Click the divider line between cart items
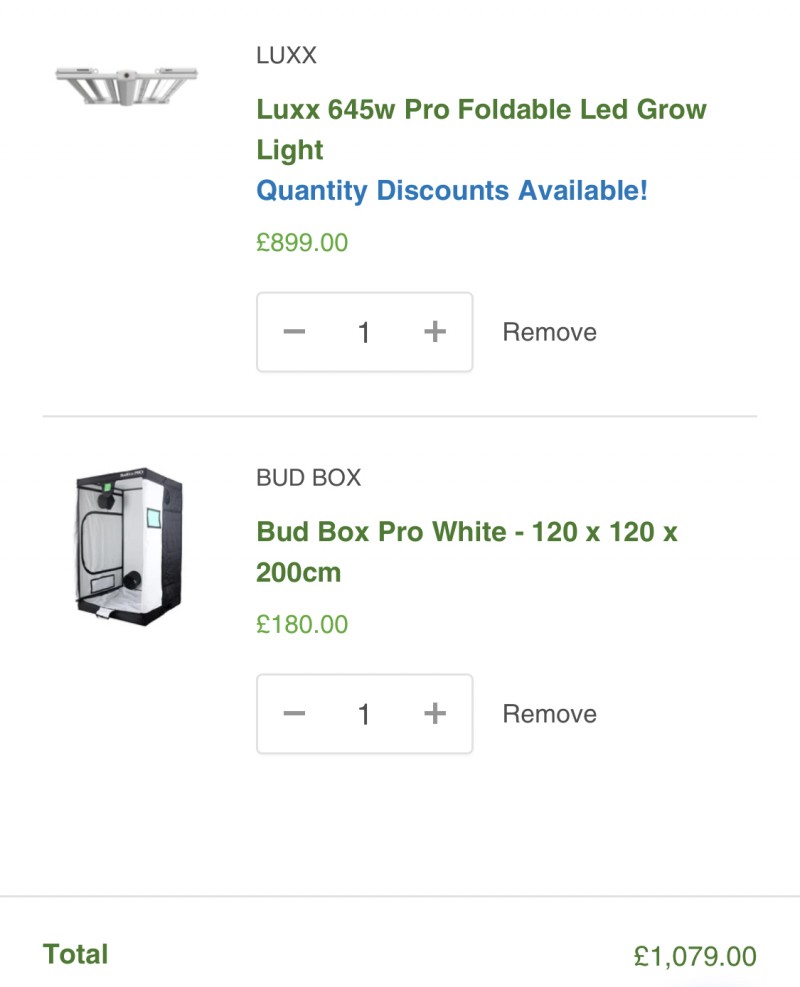 tap(400, 416)
